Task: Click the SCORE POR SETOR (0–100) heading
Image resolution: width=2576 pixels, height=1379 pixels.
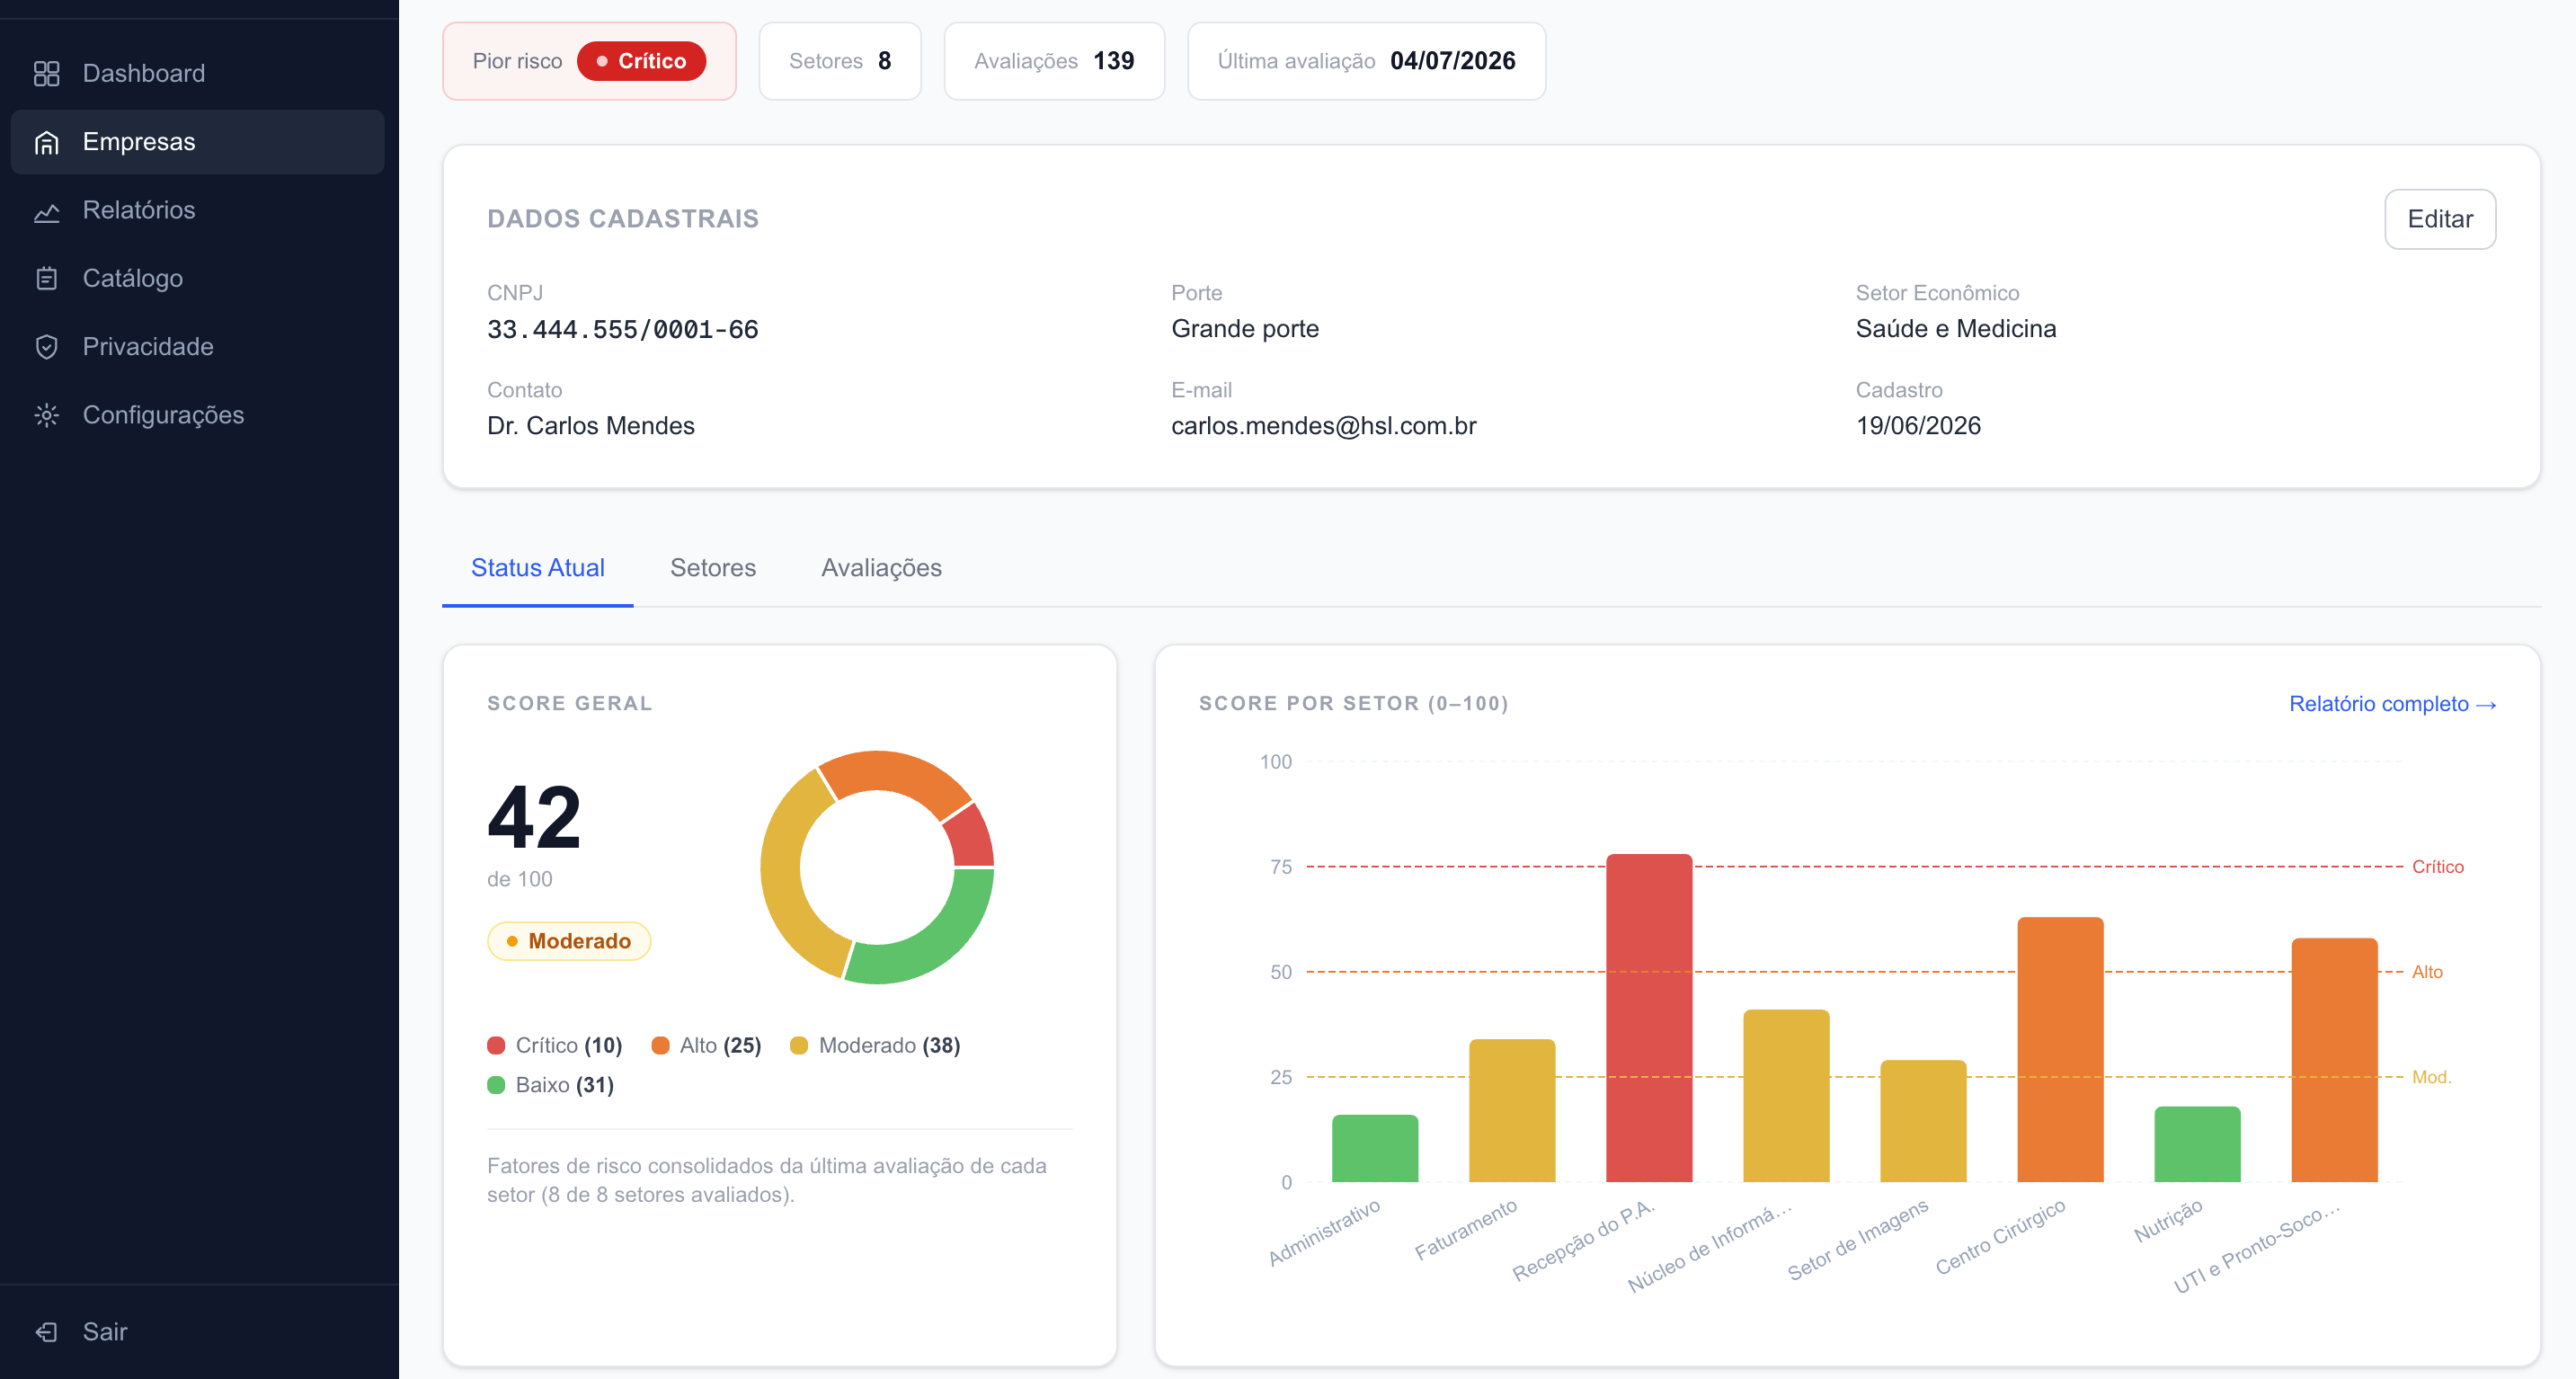Action: coord(1353,704)
